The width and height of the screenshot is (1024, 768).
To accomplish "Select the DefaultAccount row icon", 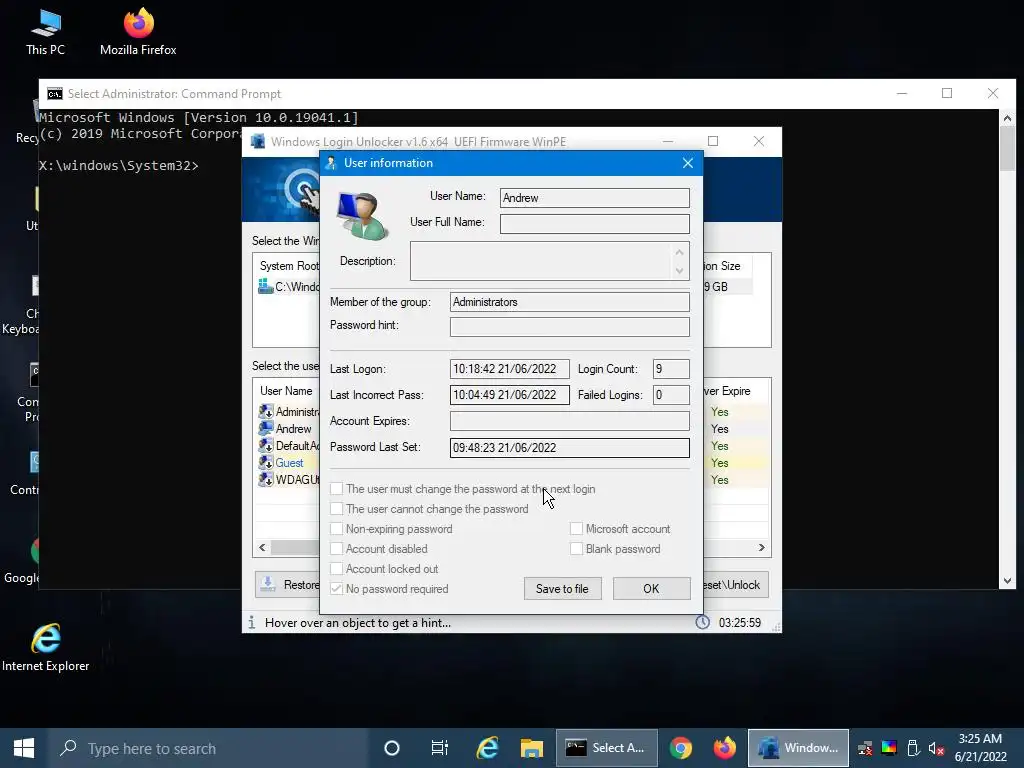I will click(266, 445).
